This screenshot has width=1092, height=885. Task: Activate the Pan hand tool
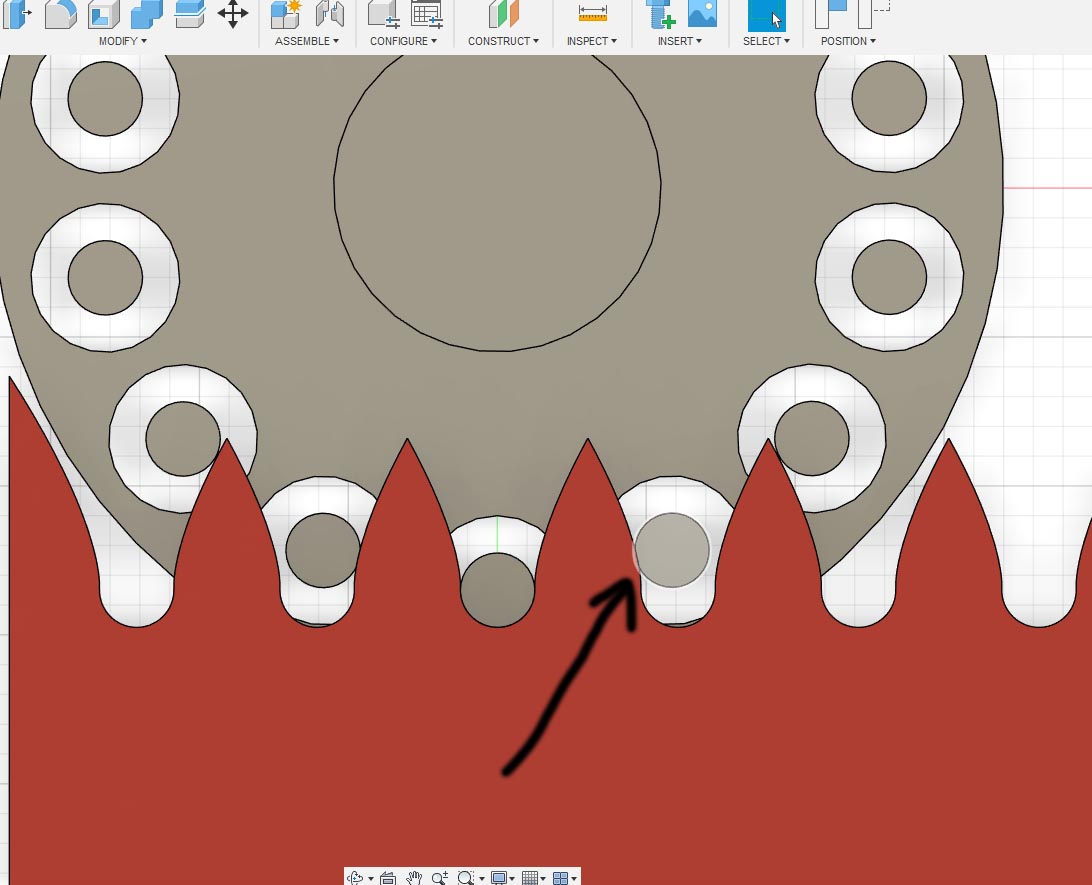414,876
